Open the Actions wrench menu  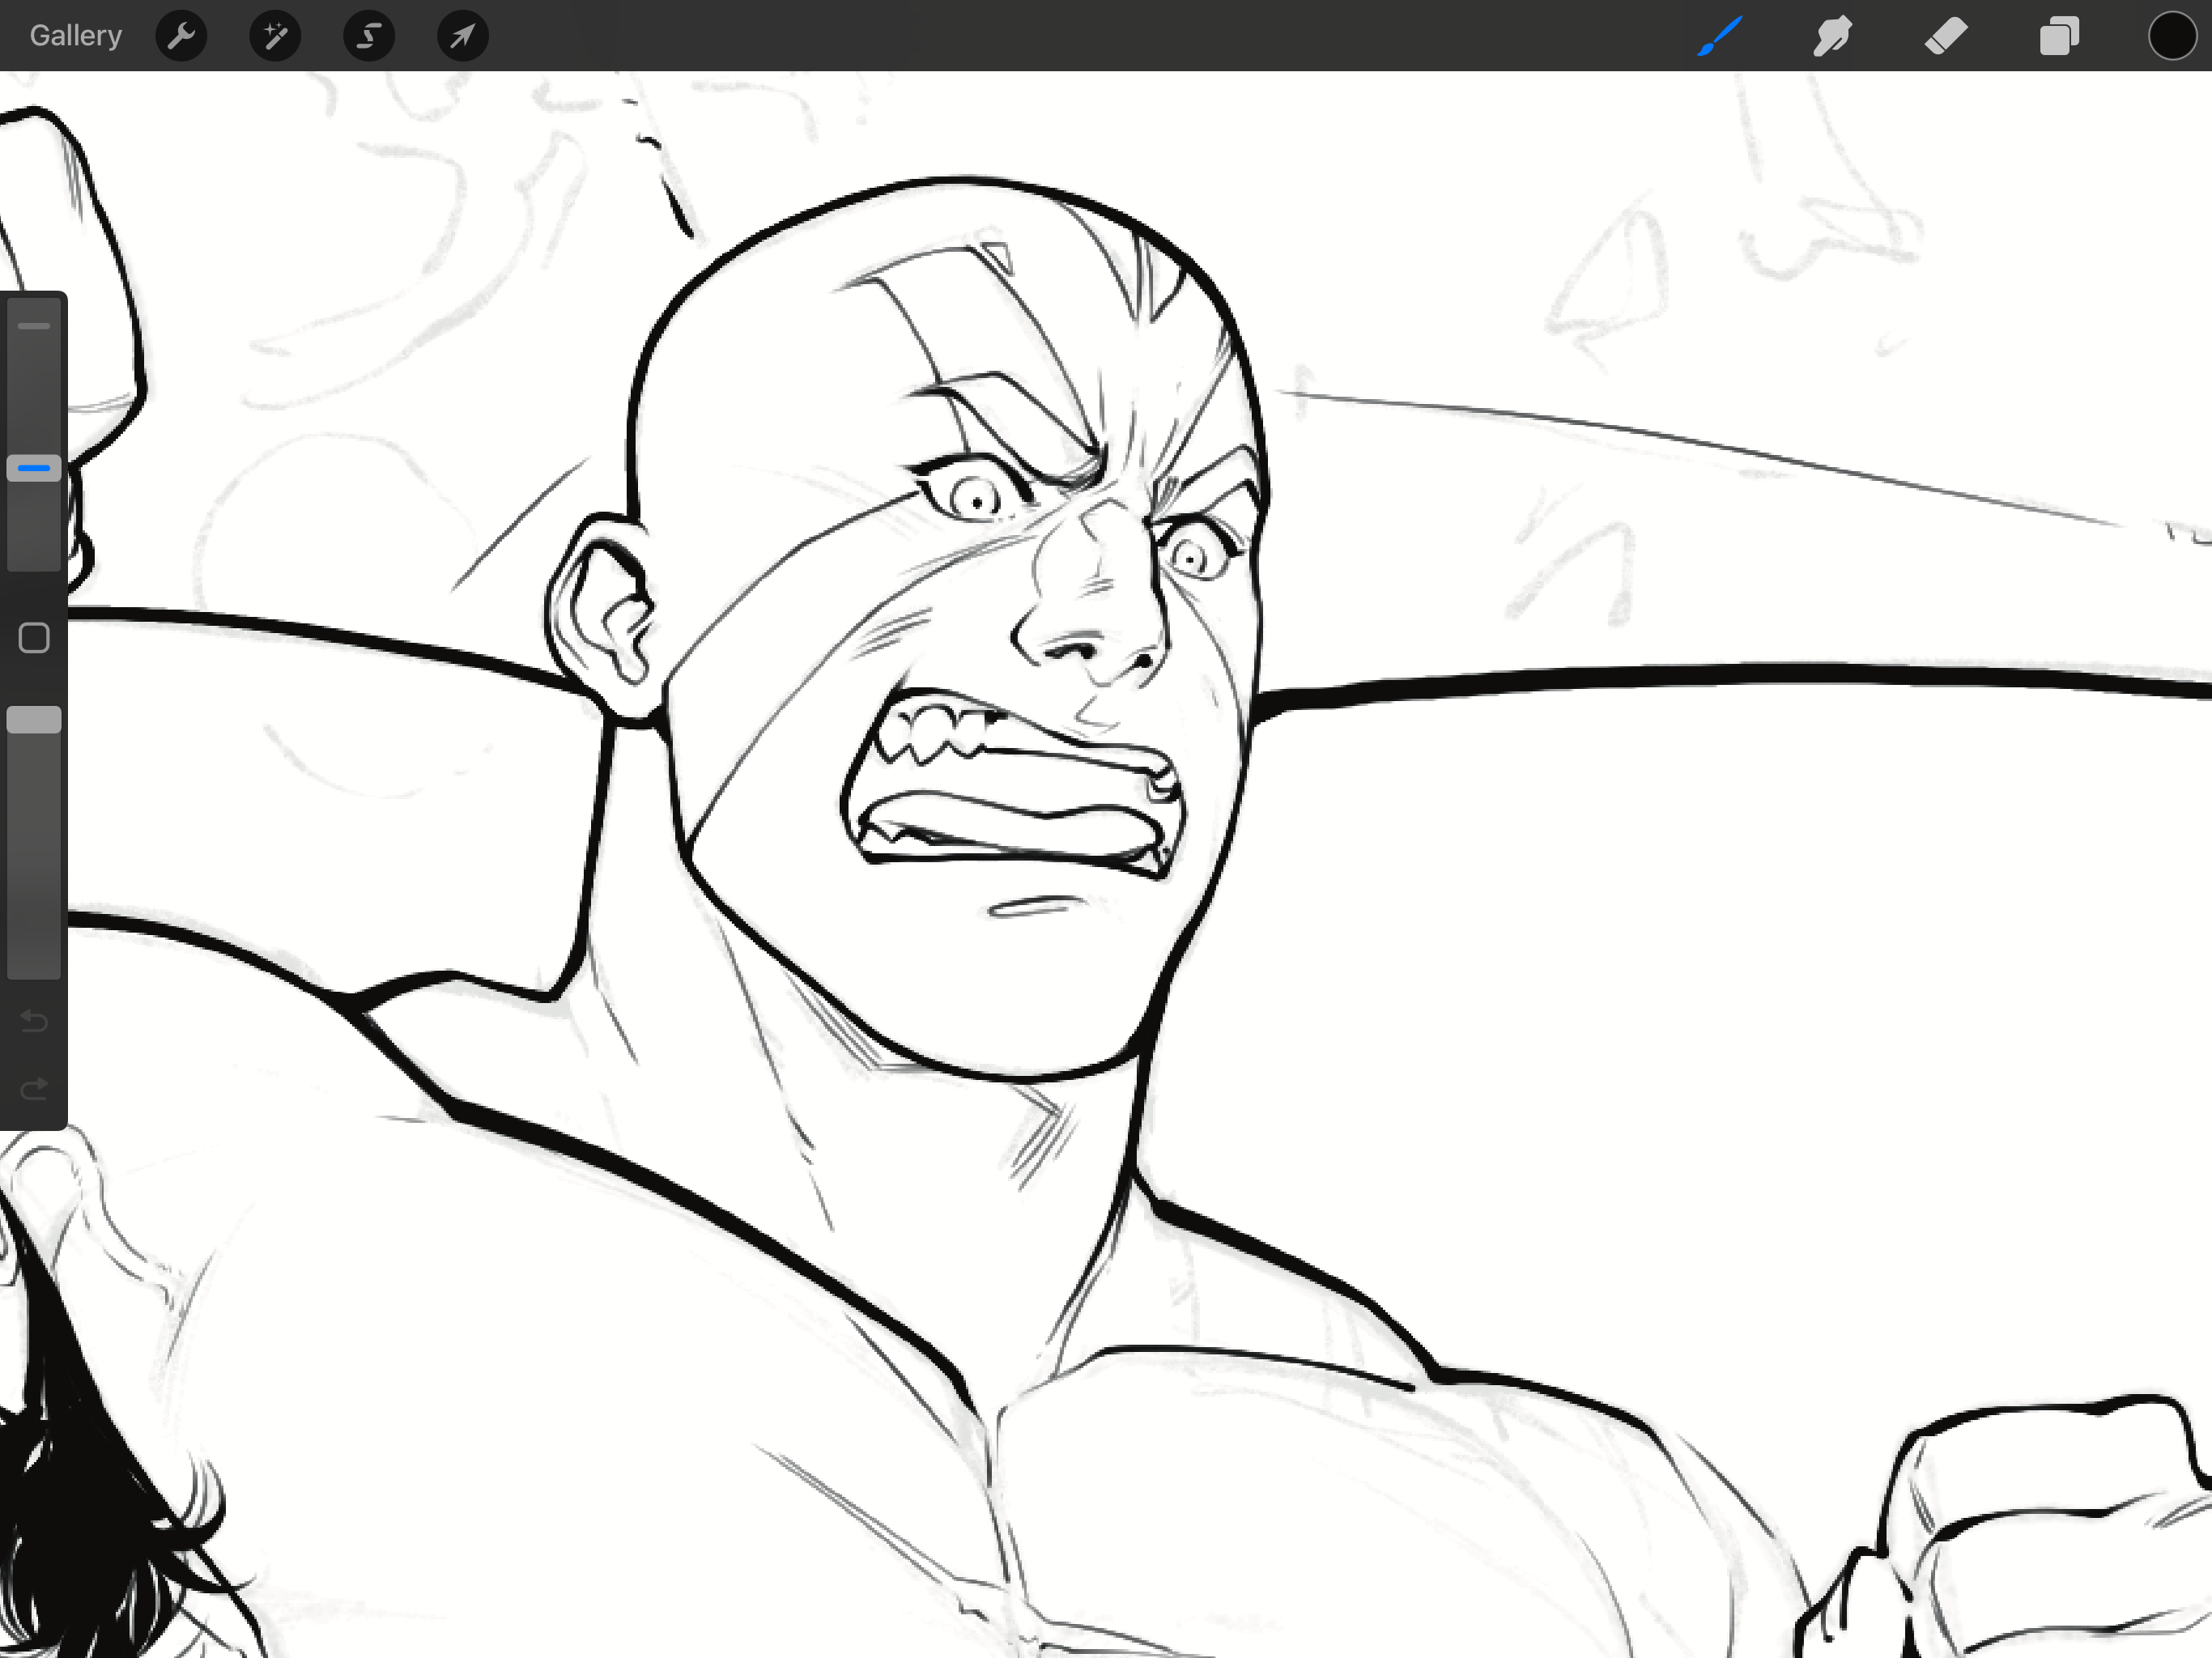coord(181,36)
